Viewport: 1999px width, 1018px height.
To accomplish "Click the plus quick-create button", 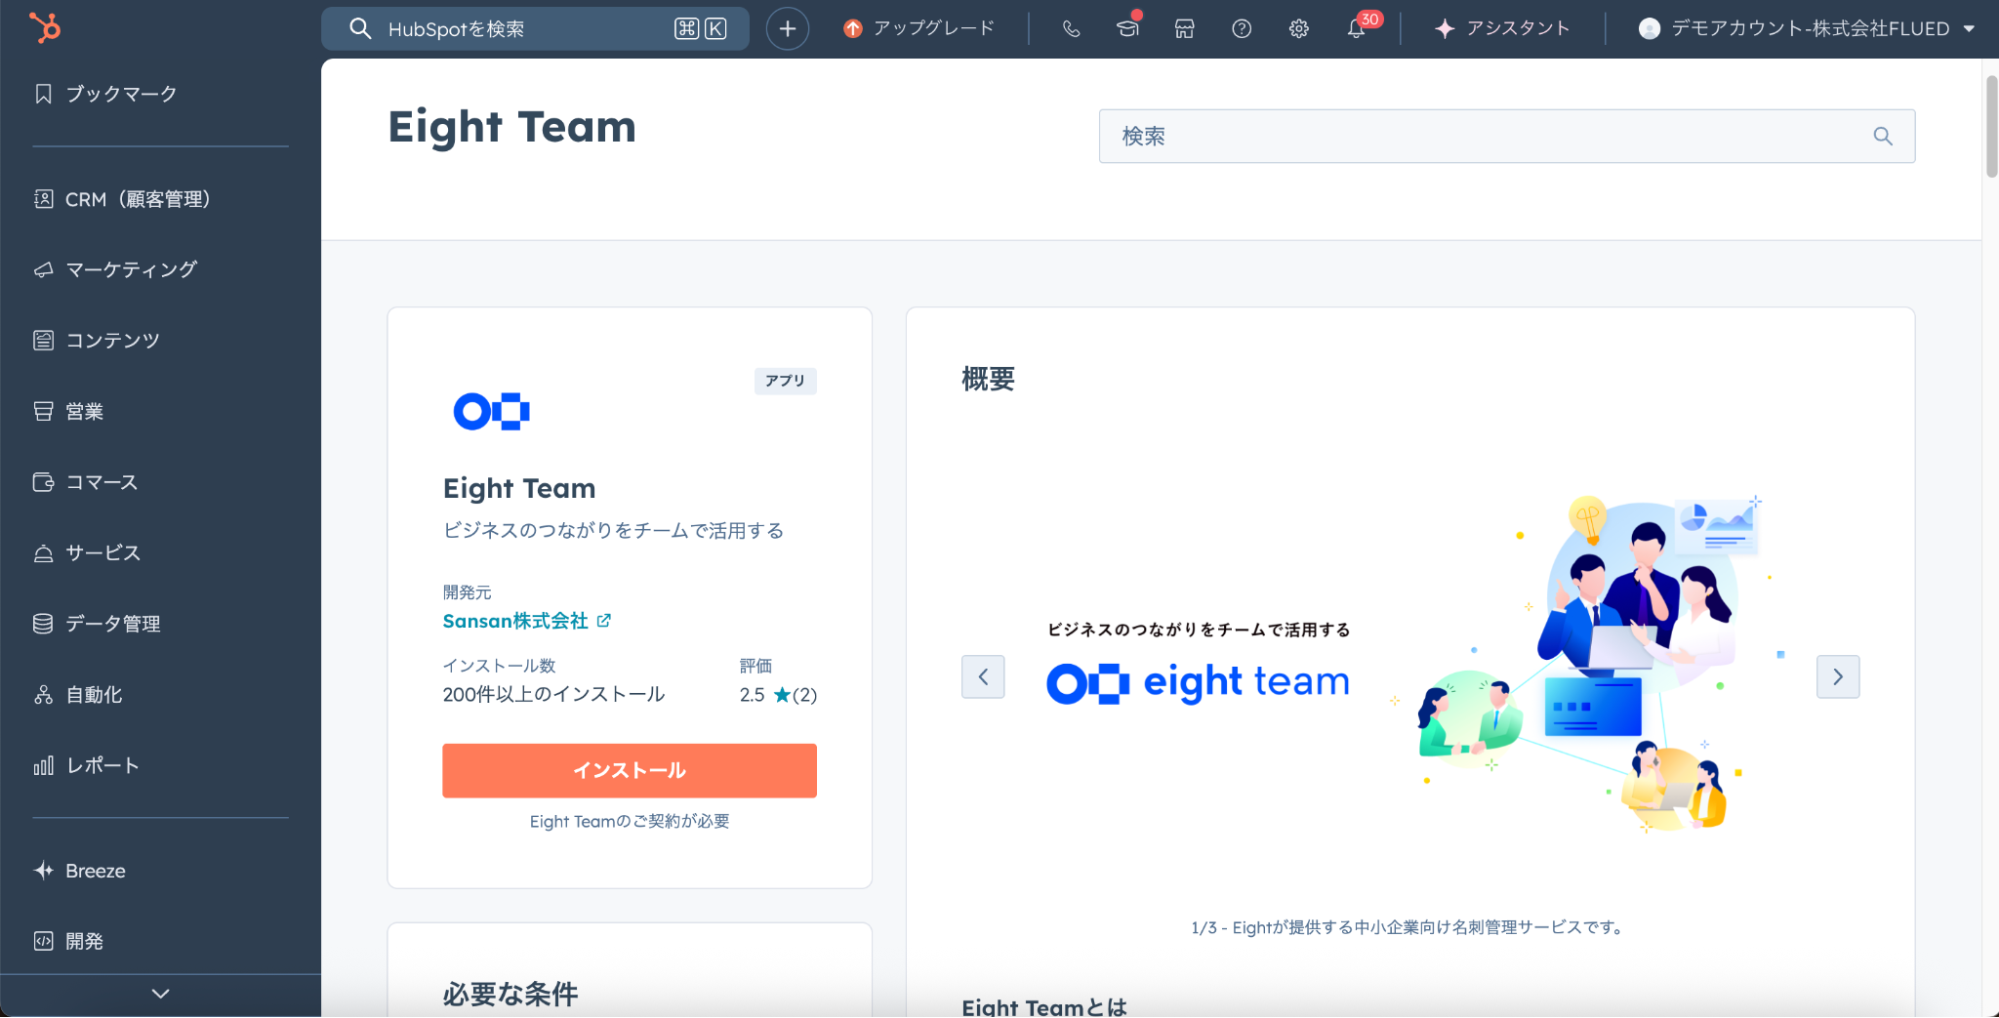I will 787,29.
